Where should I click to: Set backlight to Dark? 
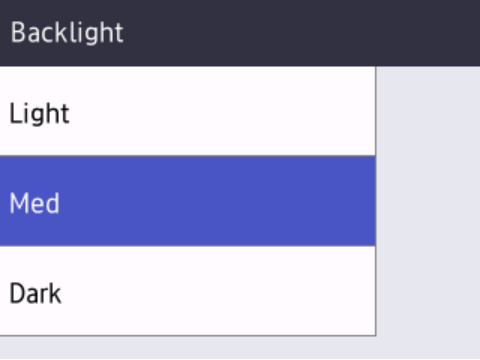tap(188, 291)
